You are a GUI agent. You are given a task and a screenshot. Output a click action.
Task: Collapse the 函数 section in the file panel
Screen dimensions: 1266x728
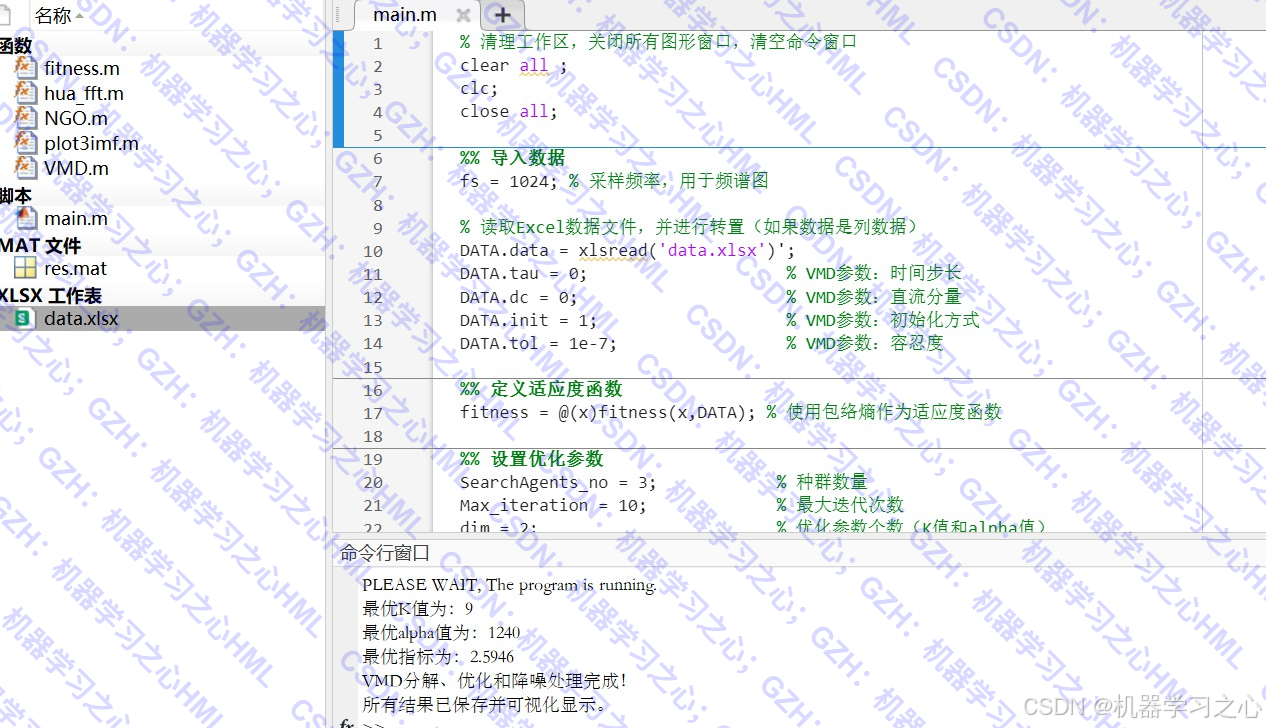17,44
